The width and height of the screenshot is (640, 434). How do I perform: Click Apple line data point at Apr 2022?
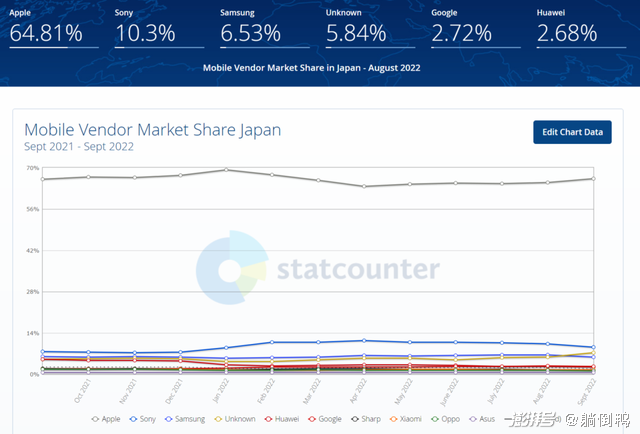click(364, 186)
